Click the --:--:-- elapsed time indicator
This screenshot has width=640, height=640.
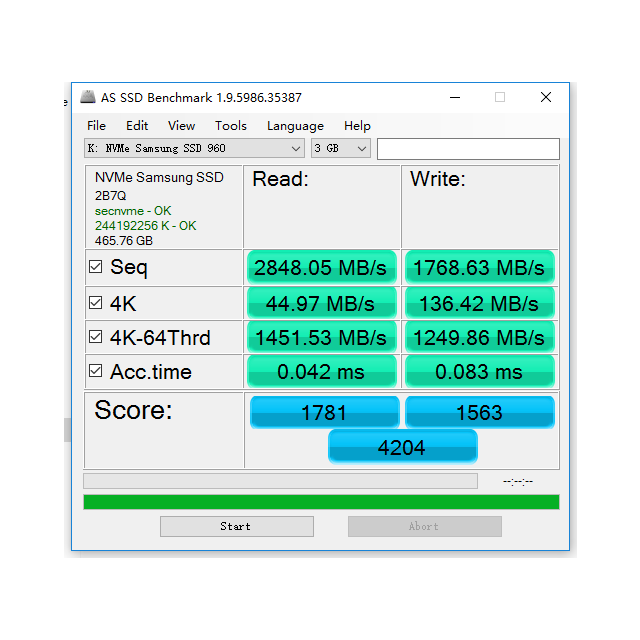(518, 482)
